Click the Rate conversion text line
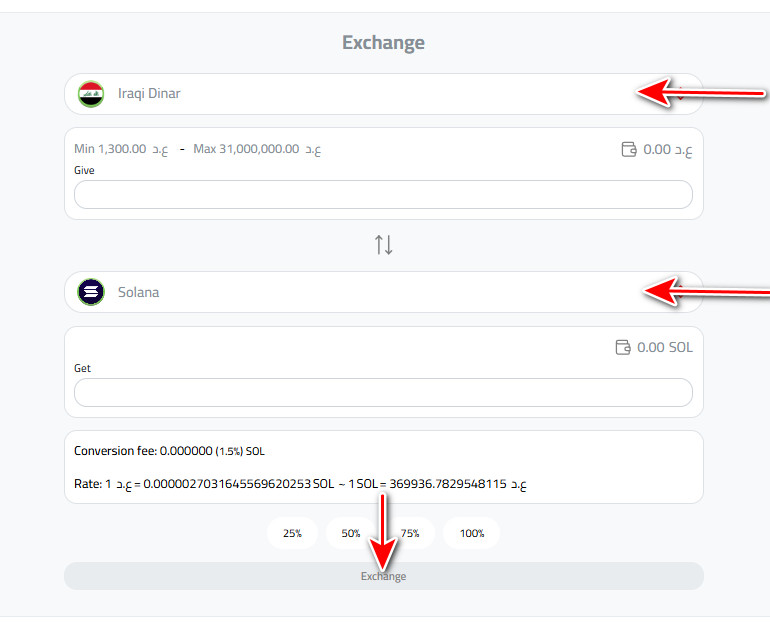The width and height of the screenshot is (770, 626). [x=300, y=484]
